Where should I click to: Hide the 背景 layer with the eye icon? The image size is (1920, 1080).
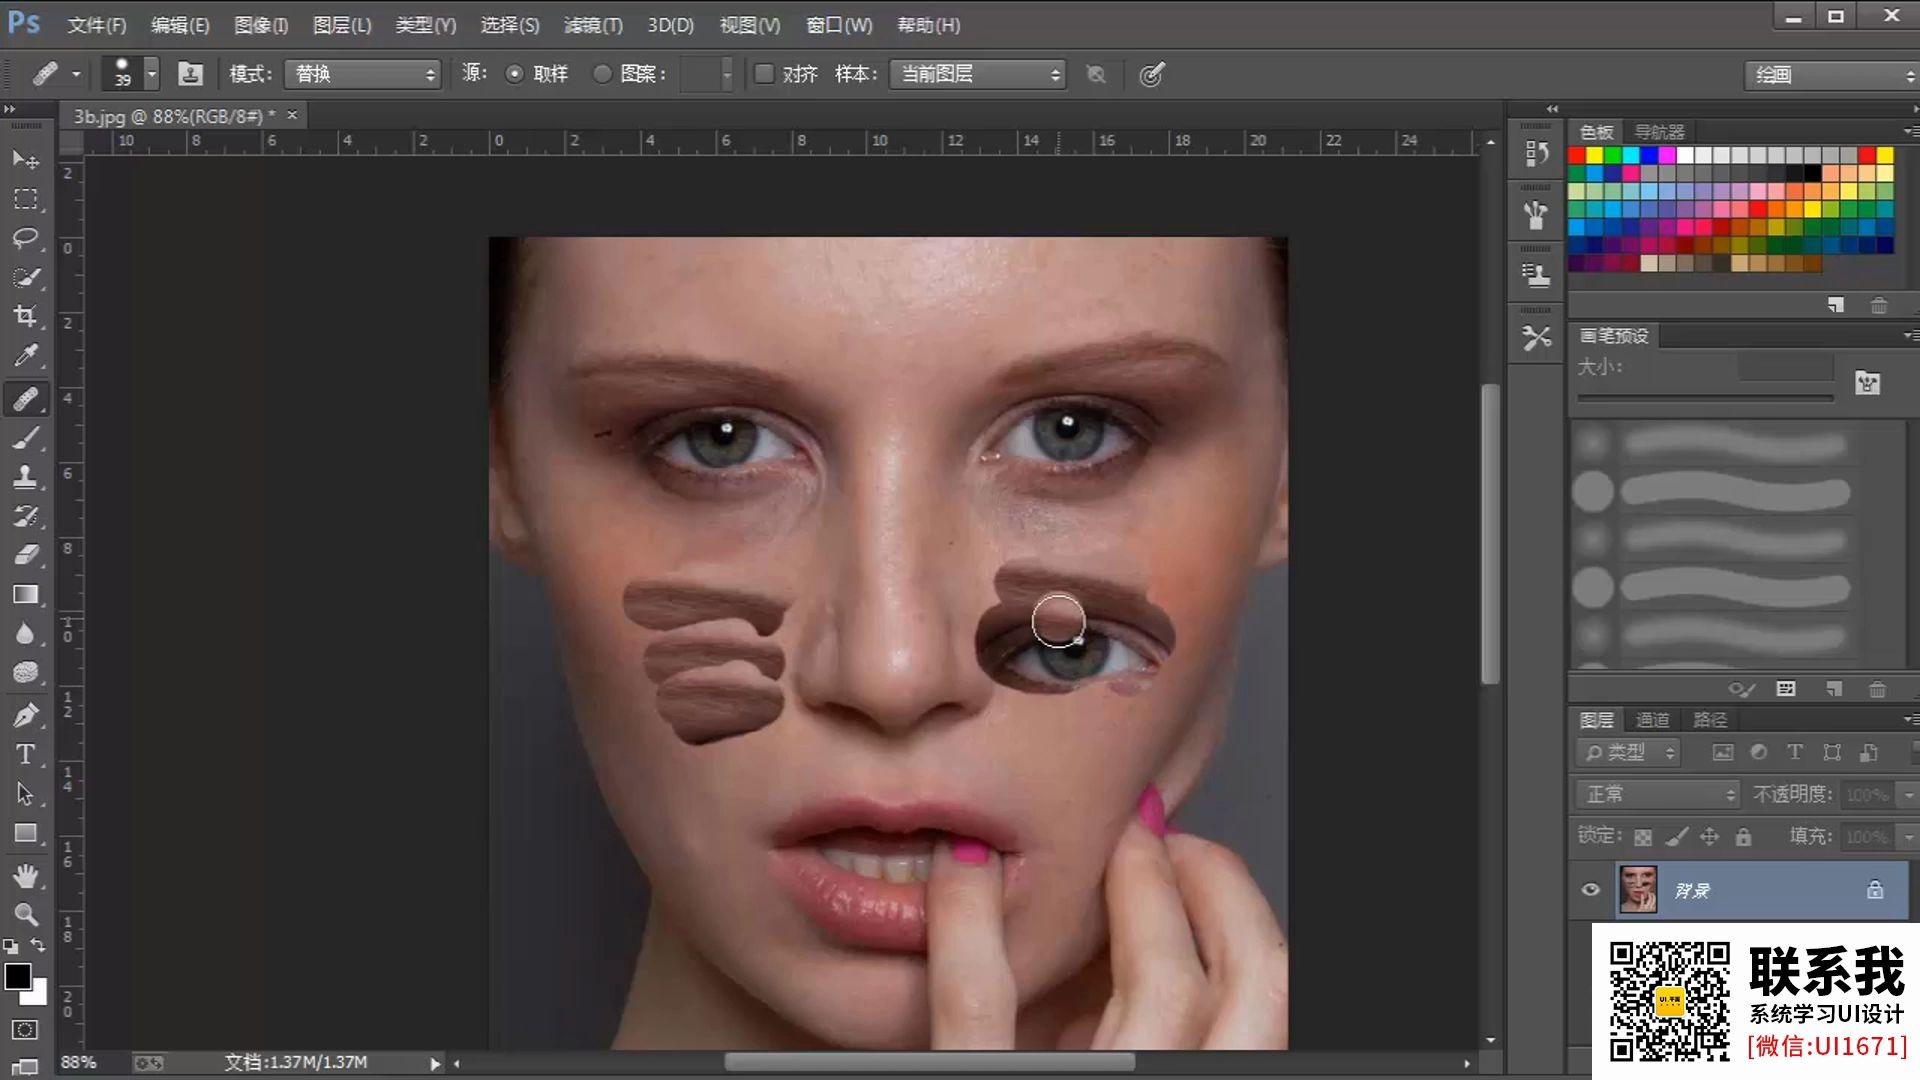coord(1590,890)
